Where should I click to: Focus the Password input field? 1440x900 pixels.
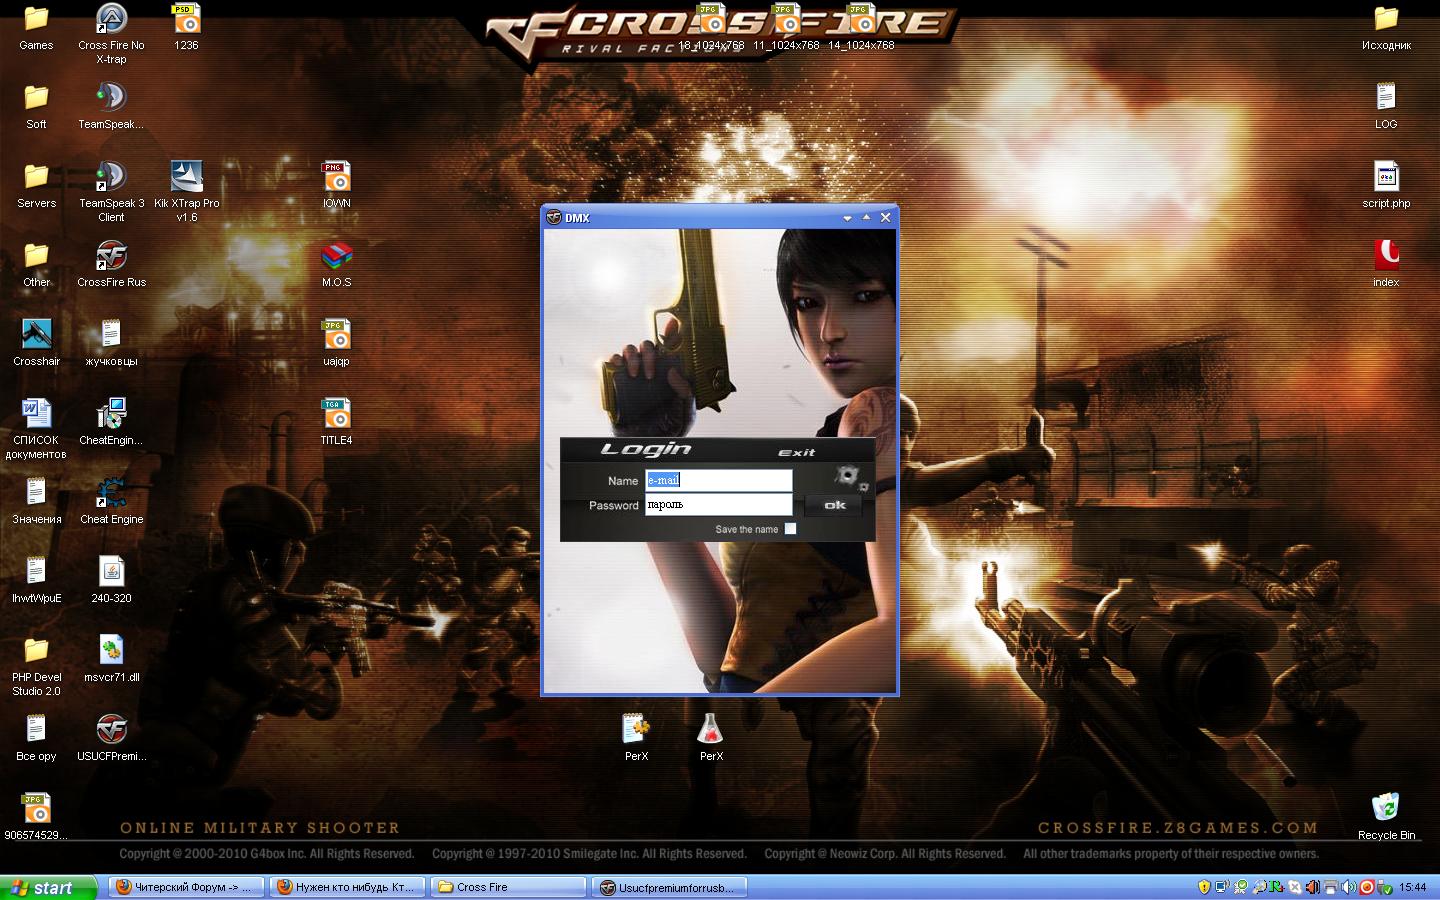(x=719, y=505)
